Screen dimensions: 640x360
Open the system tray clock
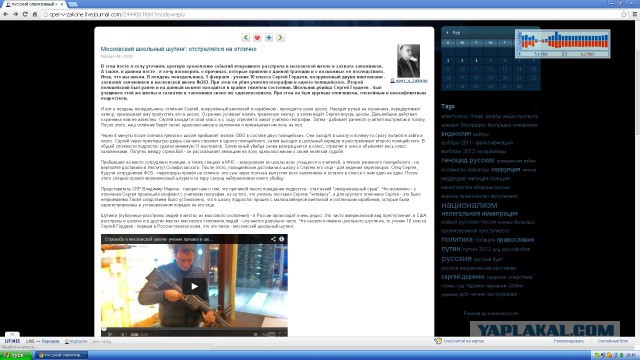tap(632, 355)
